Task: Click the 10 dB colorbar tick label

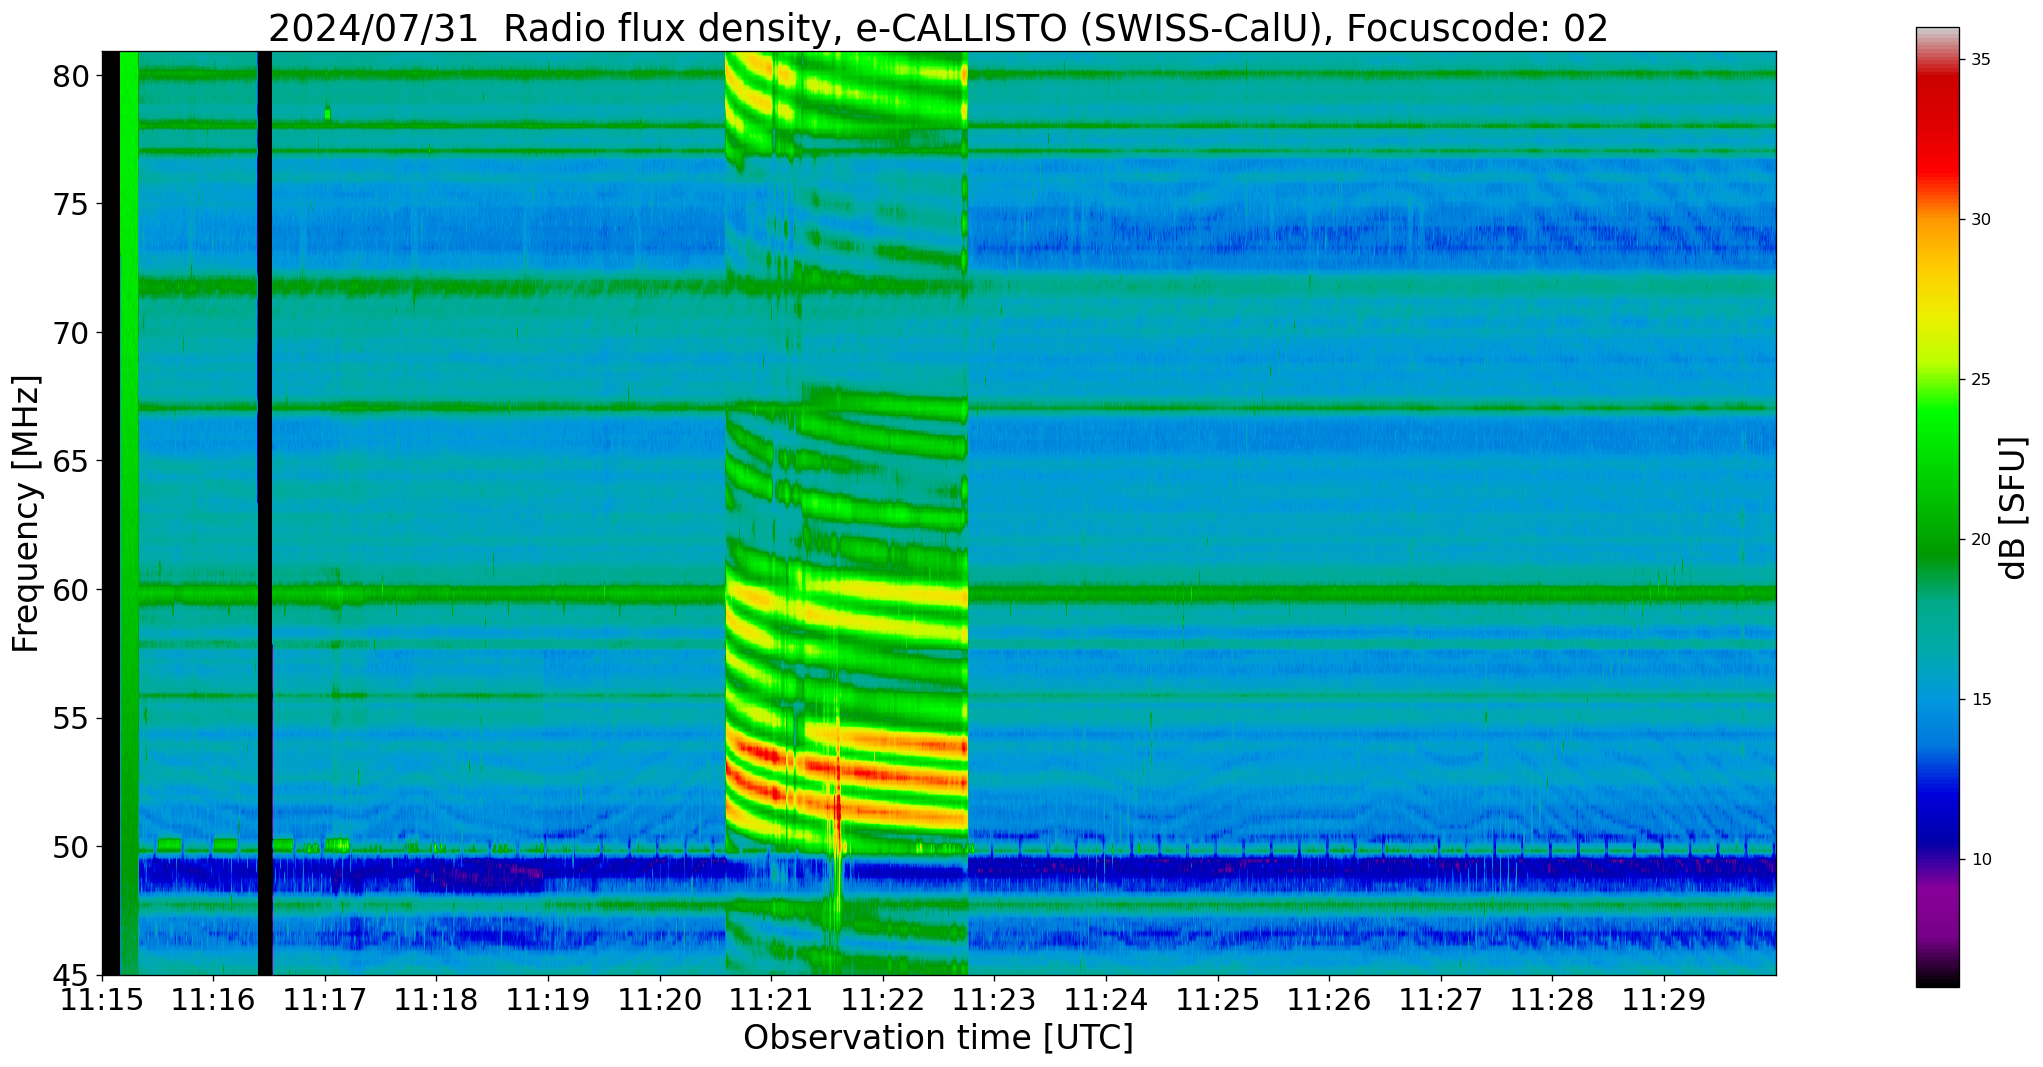Action: click(x=1981, y=860)
